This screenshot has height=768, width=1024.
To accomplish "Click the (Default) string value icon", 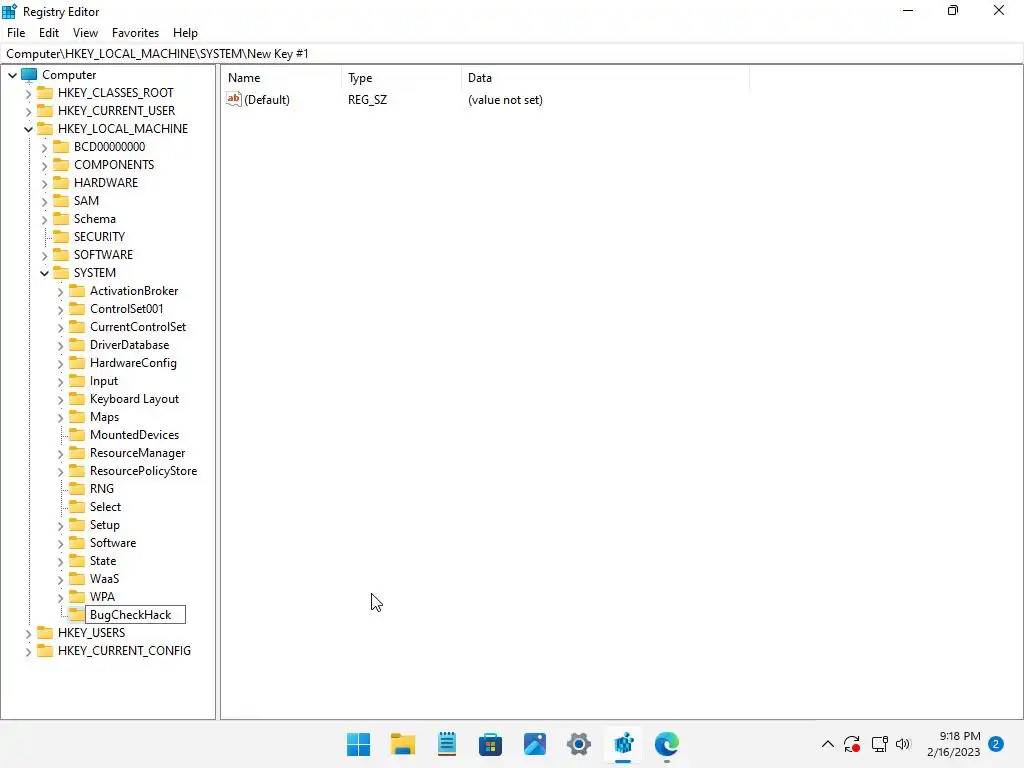I will tap(234, 99).
